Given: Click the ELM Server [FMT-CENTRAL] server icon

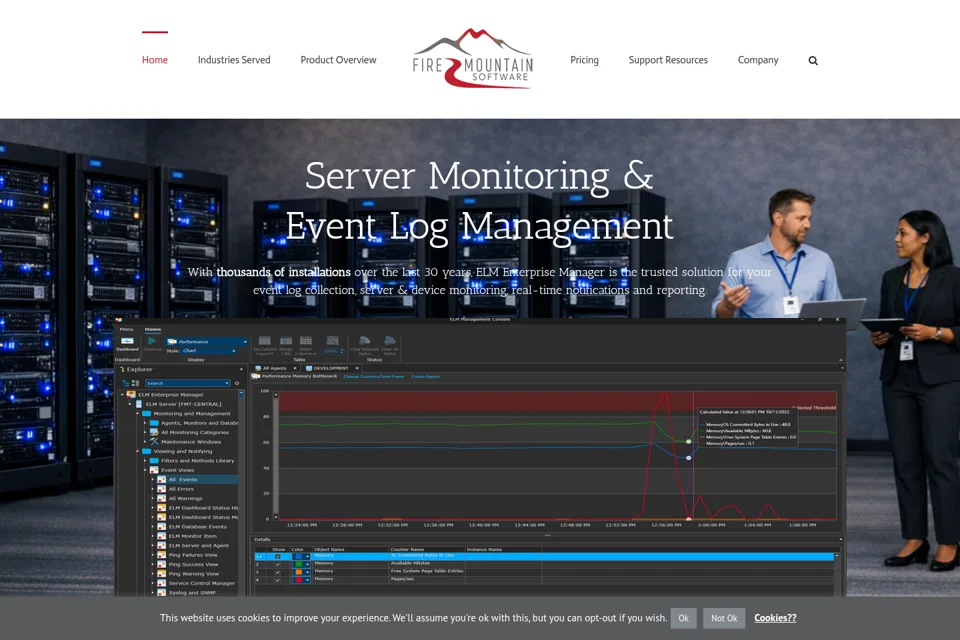Looking at the screenshot, I should click(x=139, y=404).
